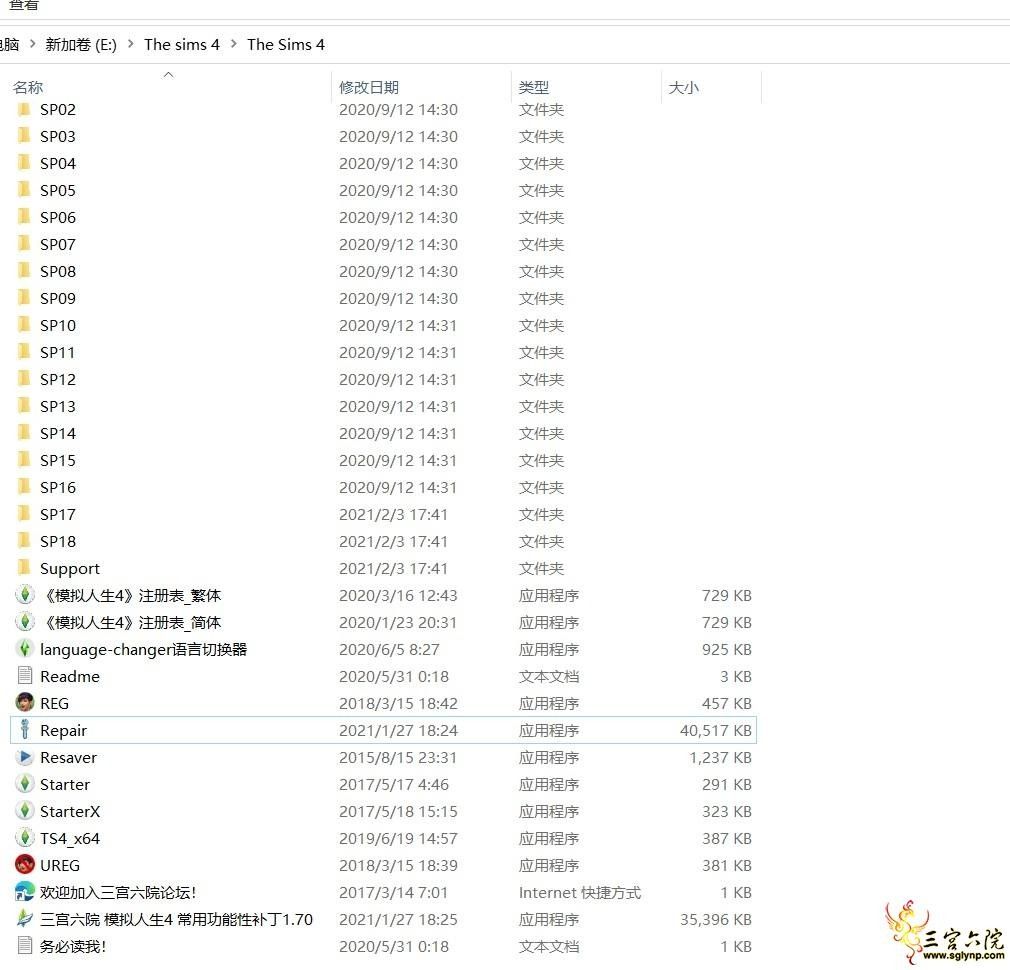
Task: Select the SP04 folder name
Action: click(58, 164)
